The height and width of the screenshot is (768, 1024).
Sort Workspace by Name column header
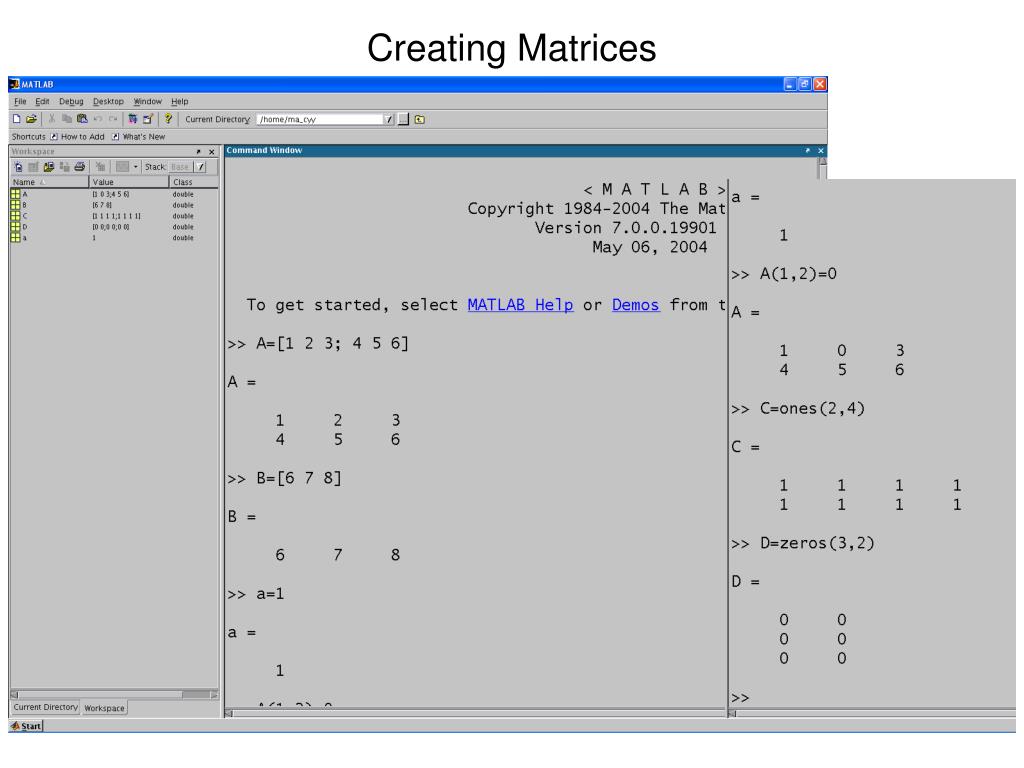click(50, 182)
